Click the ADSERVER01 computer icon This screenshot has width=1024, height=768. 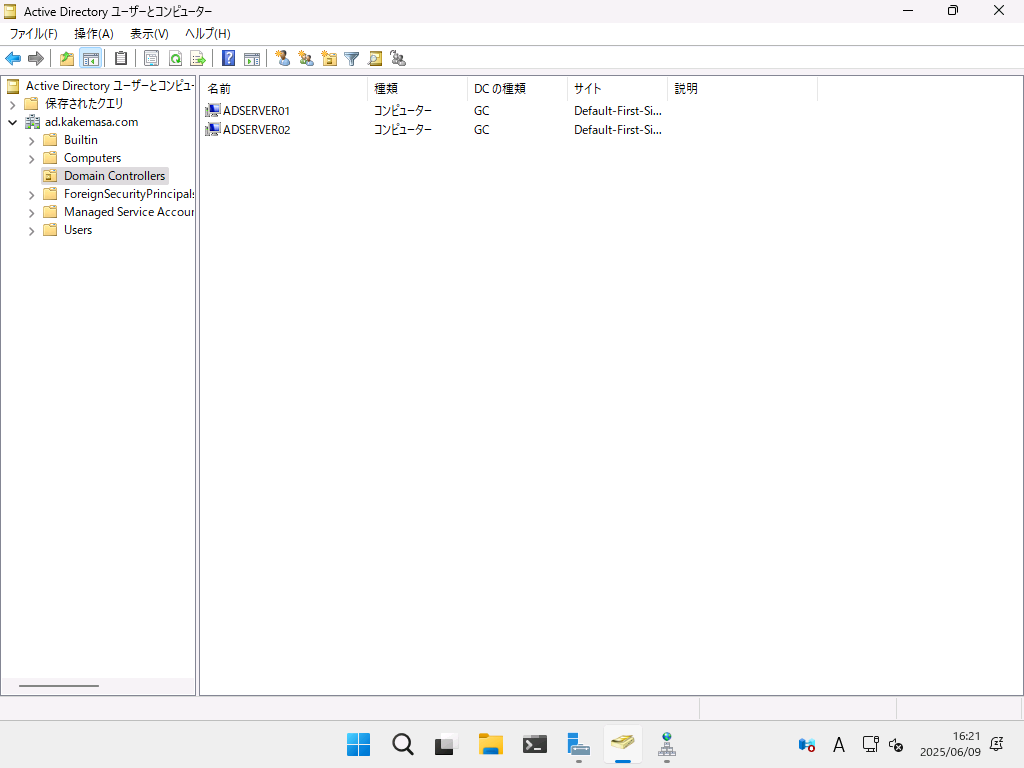point(212,110)
